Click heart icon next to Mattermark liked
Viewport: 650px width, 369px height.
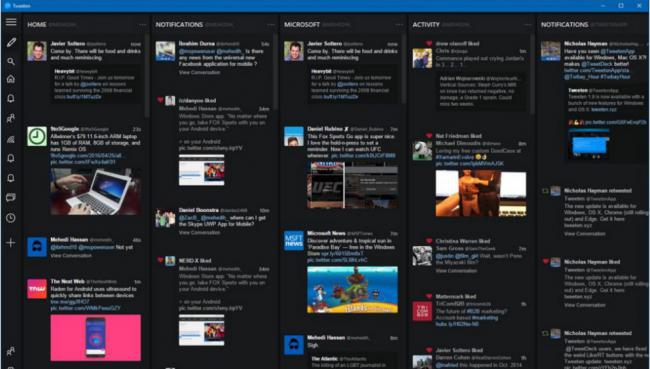click(x=429, y=296)
